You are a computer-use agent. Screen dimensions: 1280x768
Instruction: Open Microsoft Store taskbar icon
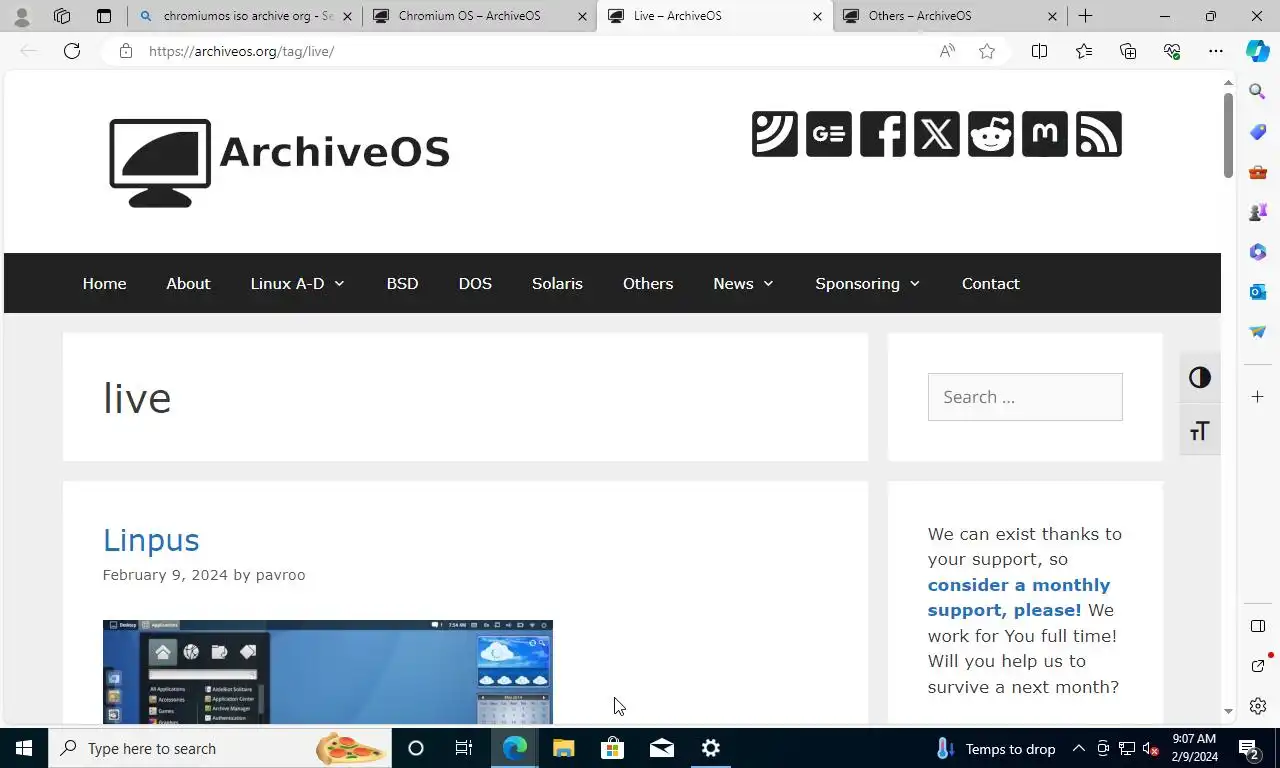pos(613,748)
